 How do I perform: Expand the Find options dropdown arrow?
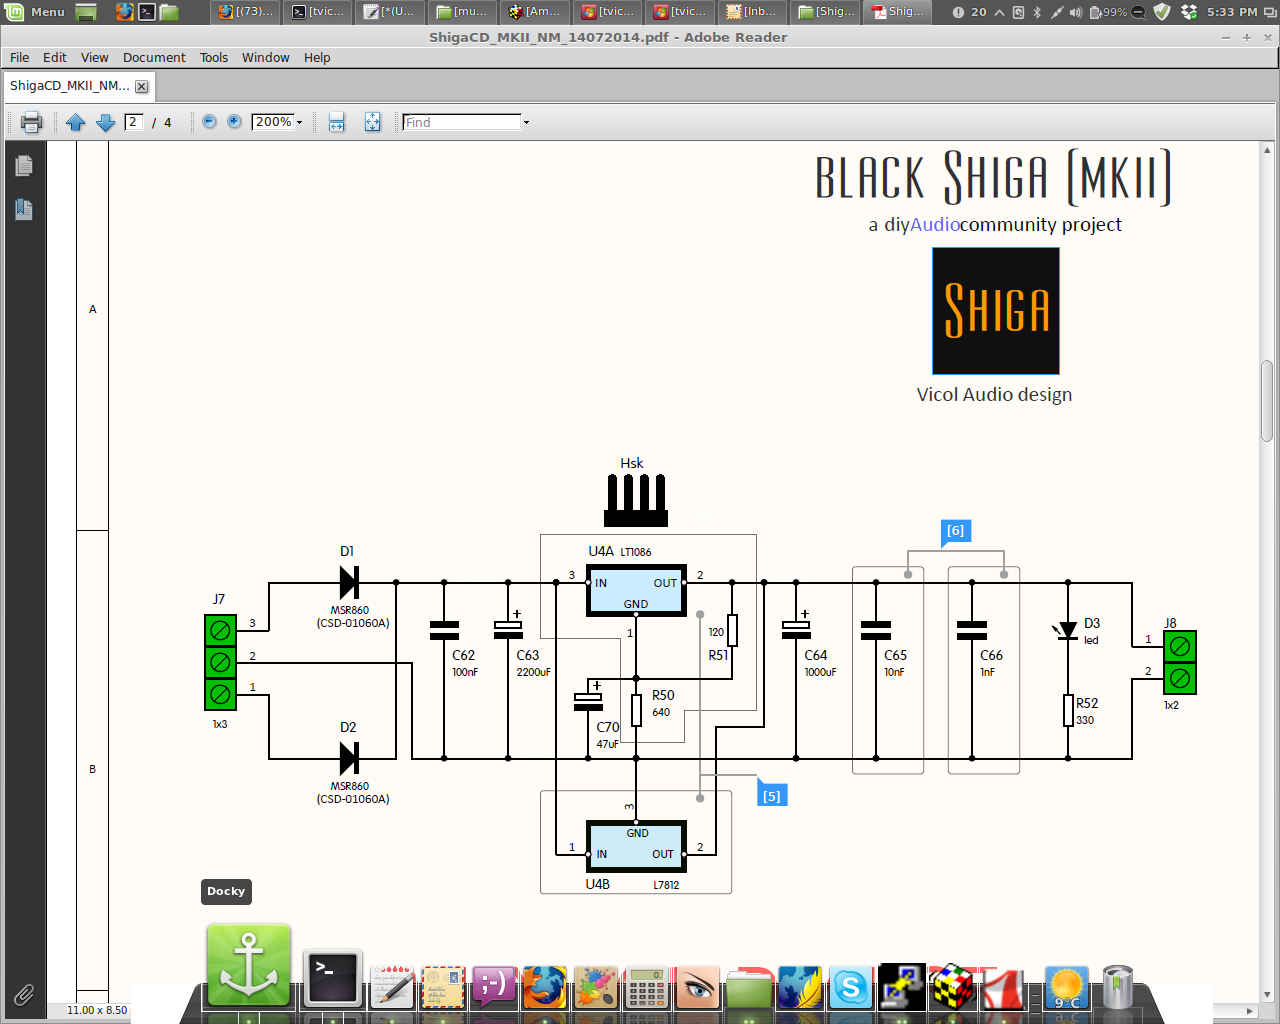526,122
